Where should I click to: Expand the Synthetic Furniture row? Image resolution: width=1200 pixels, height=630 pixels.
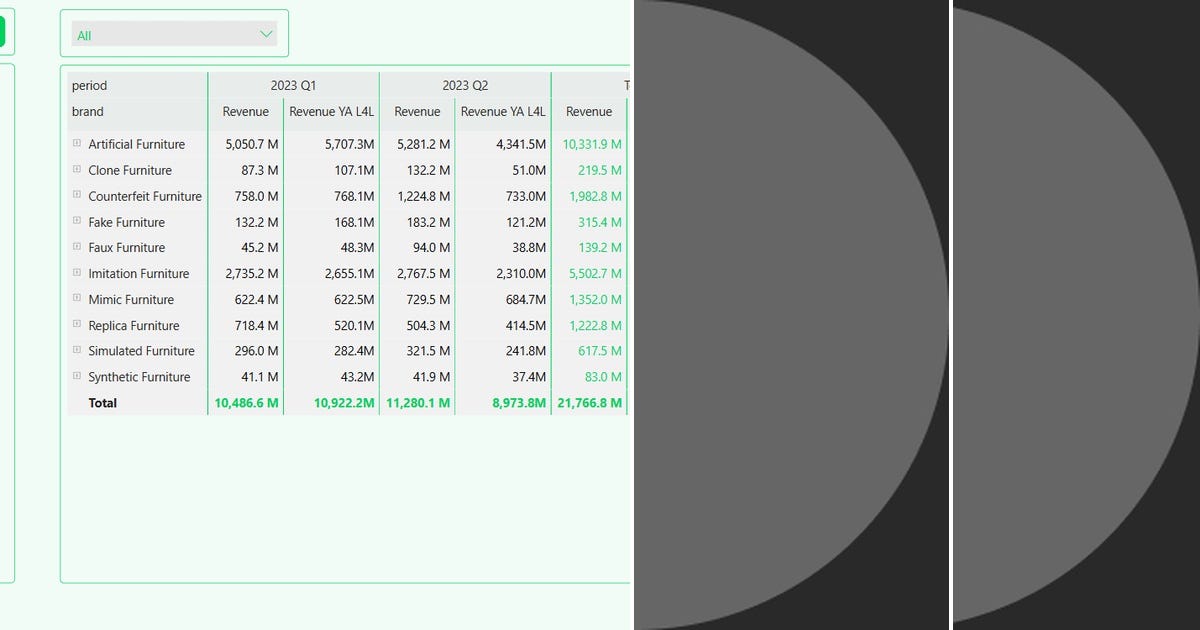tap(77, 377)
